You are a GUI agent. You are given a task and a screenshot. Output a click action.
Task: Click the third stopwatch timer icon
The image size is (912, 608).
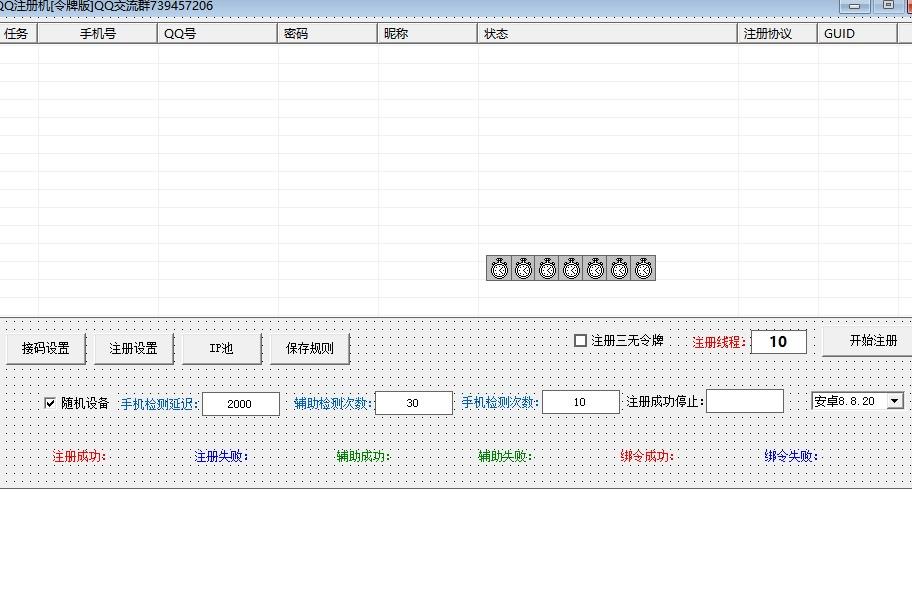(x=547, y=268)
